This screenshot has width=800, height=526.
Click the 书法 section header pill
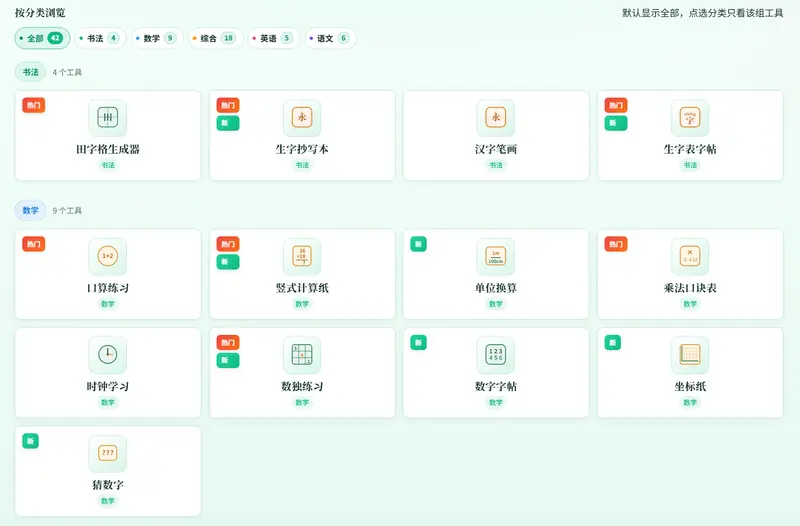tap(31, 72)
